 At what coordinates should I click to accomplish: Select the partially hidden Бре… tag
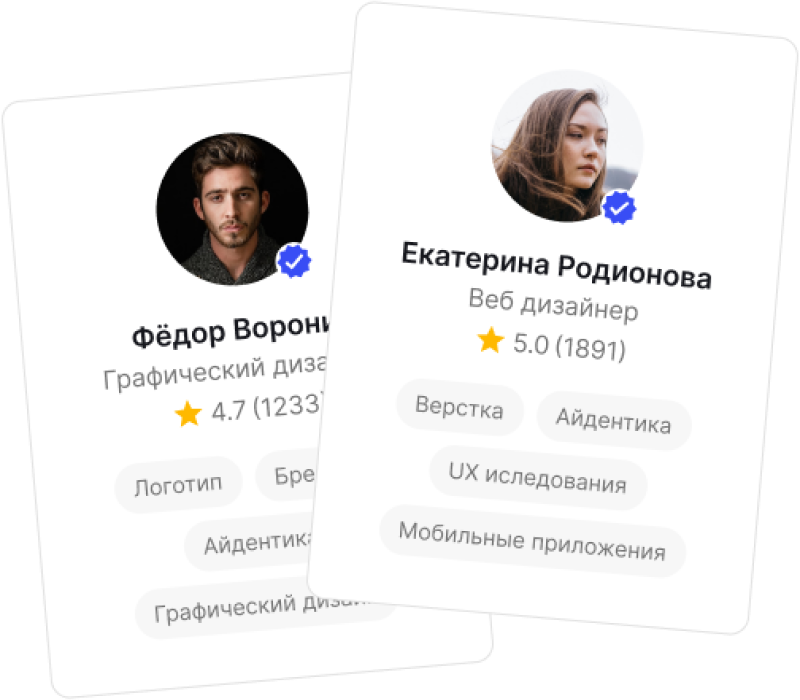tap(287, 476)
